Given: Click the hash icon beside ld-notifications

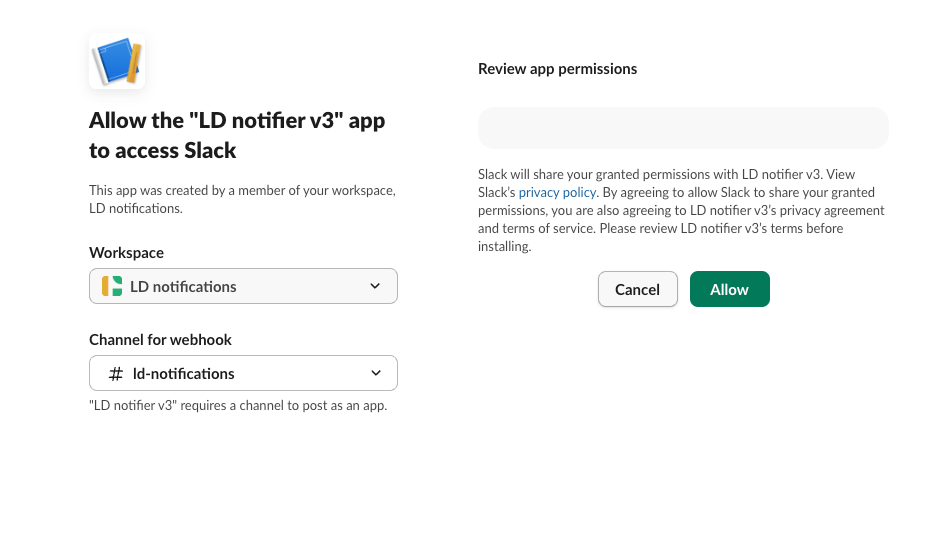Looking at the screenshot, I should [115, 374].
